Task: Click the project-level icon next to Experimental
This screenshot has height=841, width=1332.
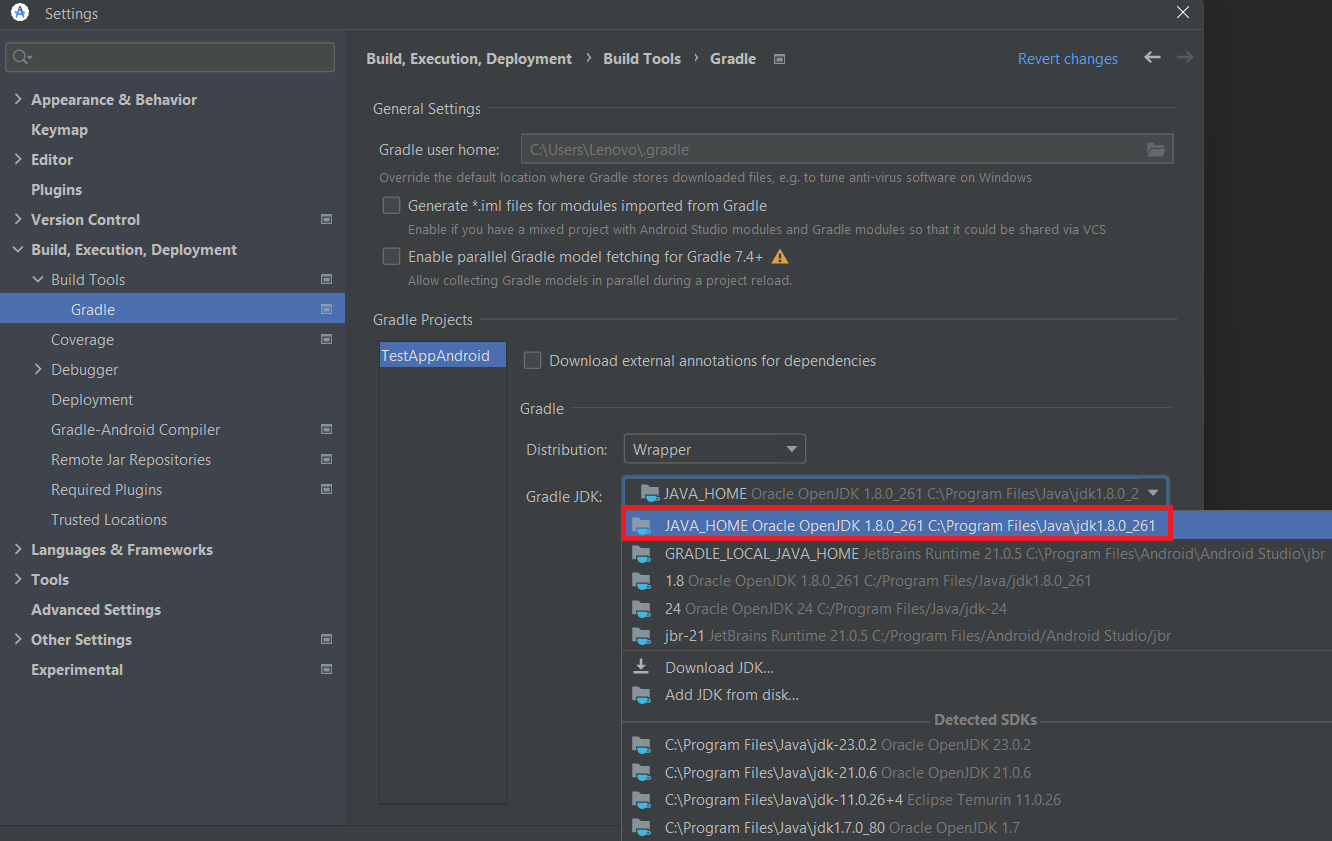Action: click(x=326, y=669)
